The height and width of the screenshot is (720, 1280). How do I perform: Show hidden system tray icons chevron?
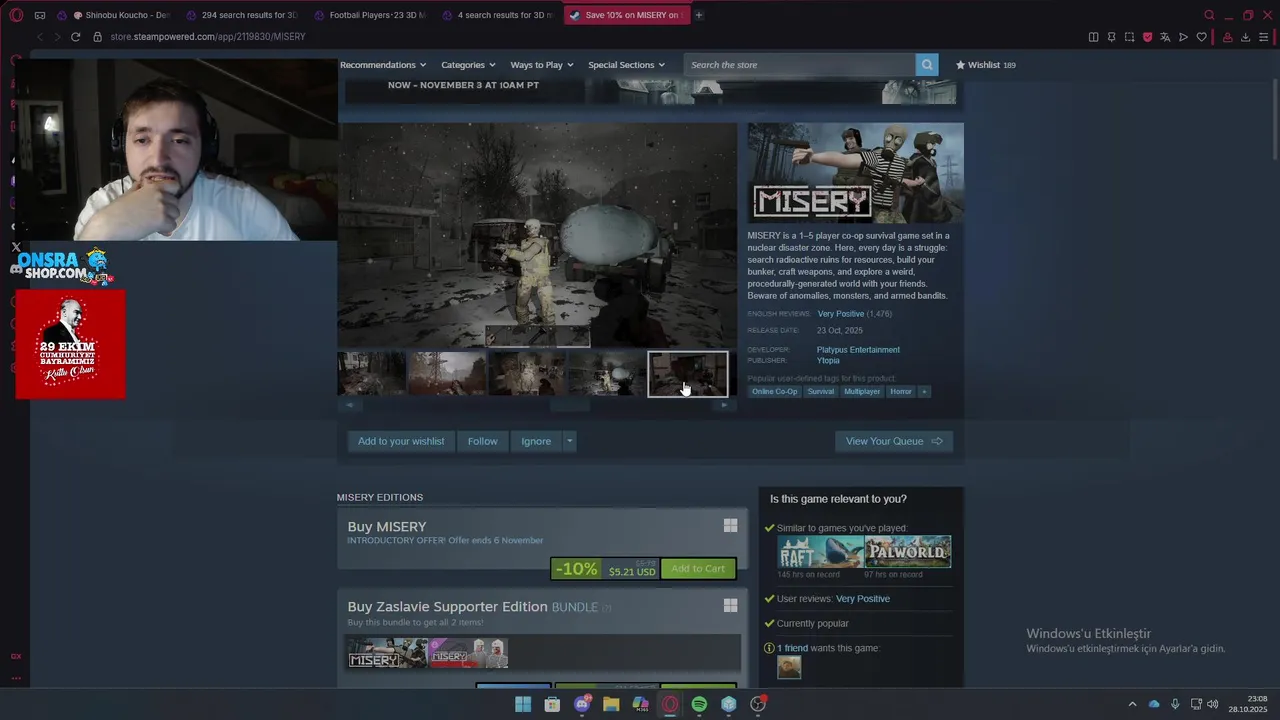(1132, 704)
